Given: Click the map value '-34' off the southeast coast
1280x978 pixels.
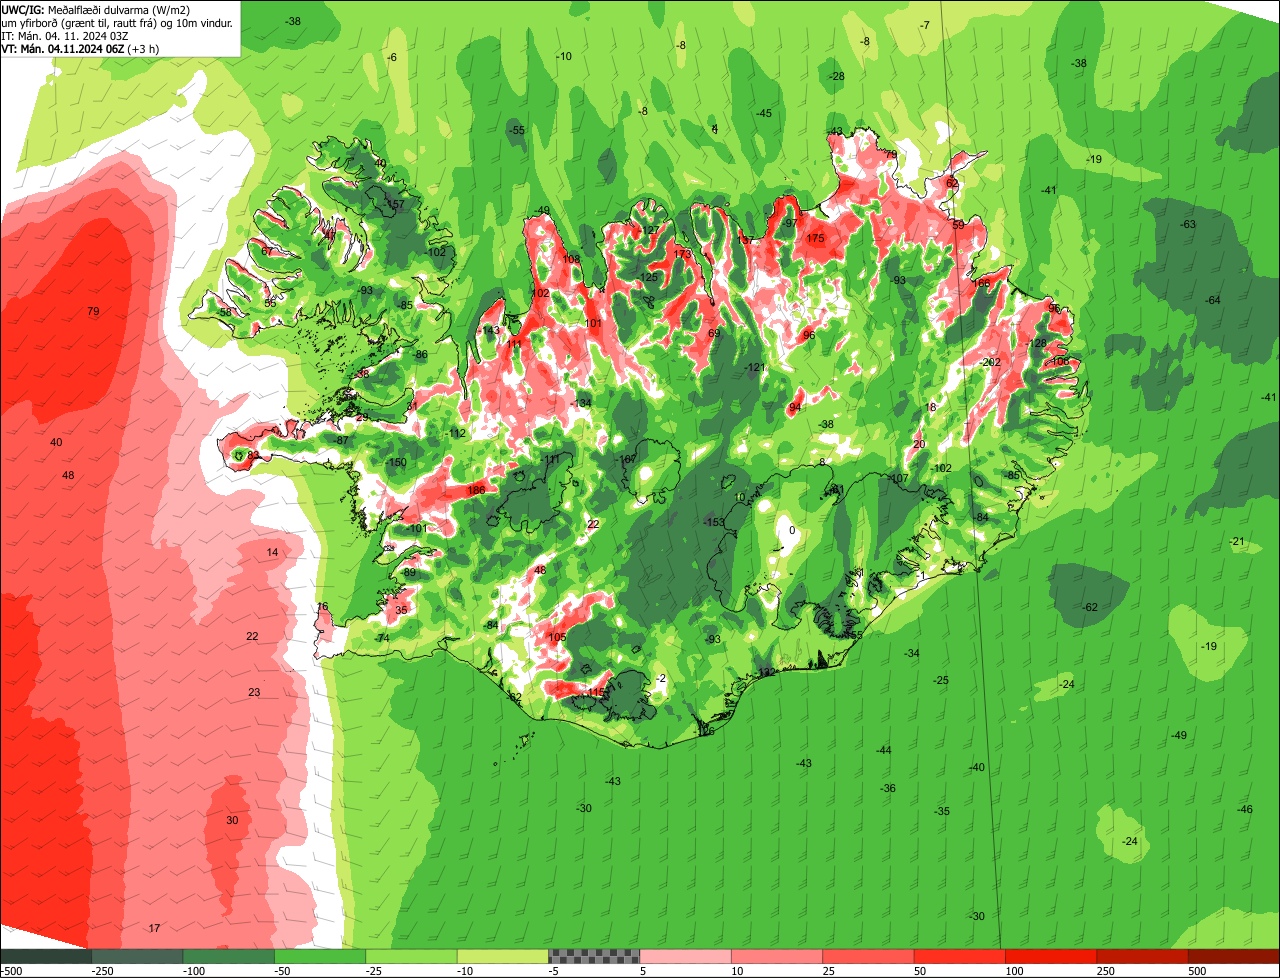Looking at the screenshot, I should click(x=912, y=653).
